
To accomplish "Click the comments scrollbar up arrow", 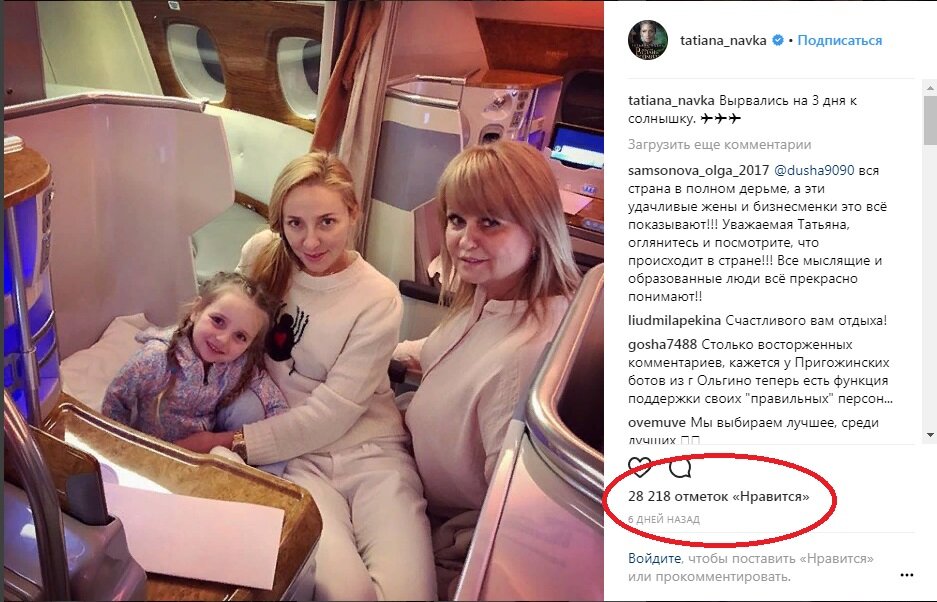I will [930, 88].
